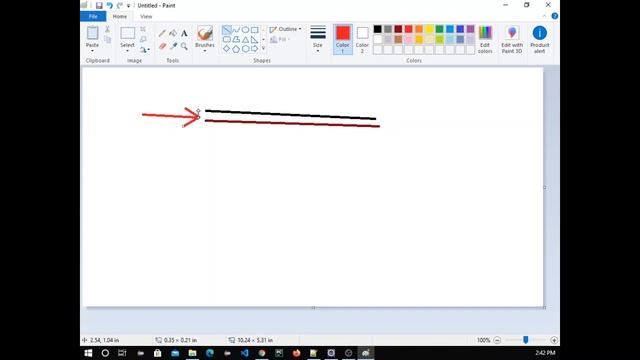The height and width of the screenshot is (360, 640).
Task: Activate Color 1 selector
Action: pyautogui.click(x=343, y=39)
